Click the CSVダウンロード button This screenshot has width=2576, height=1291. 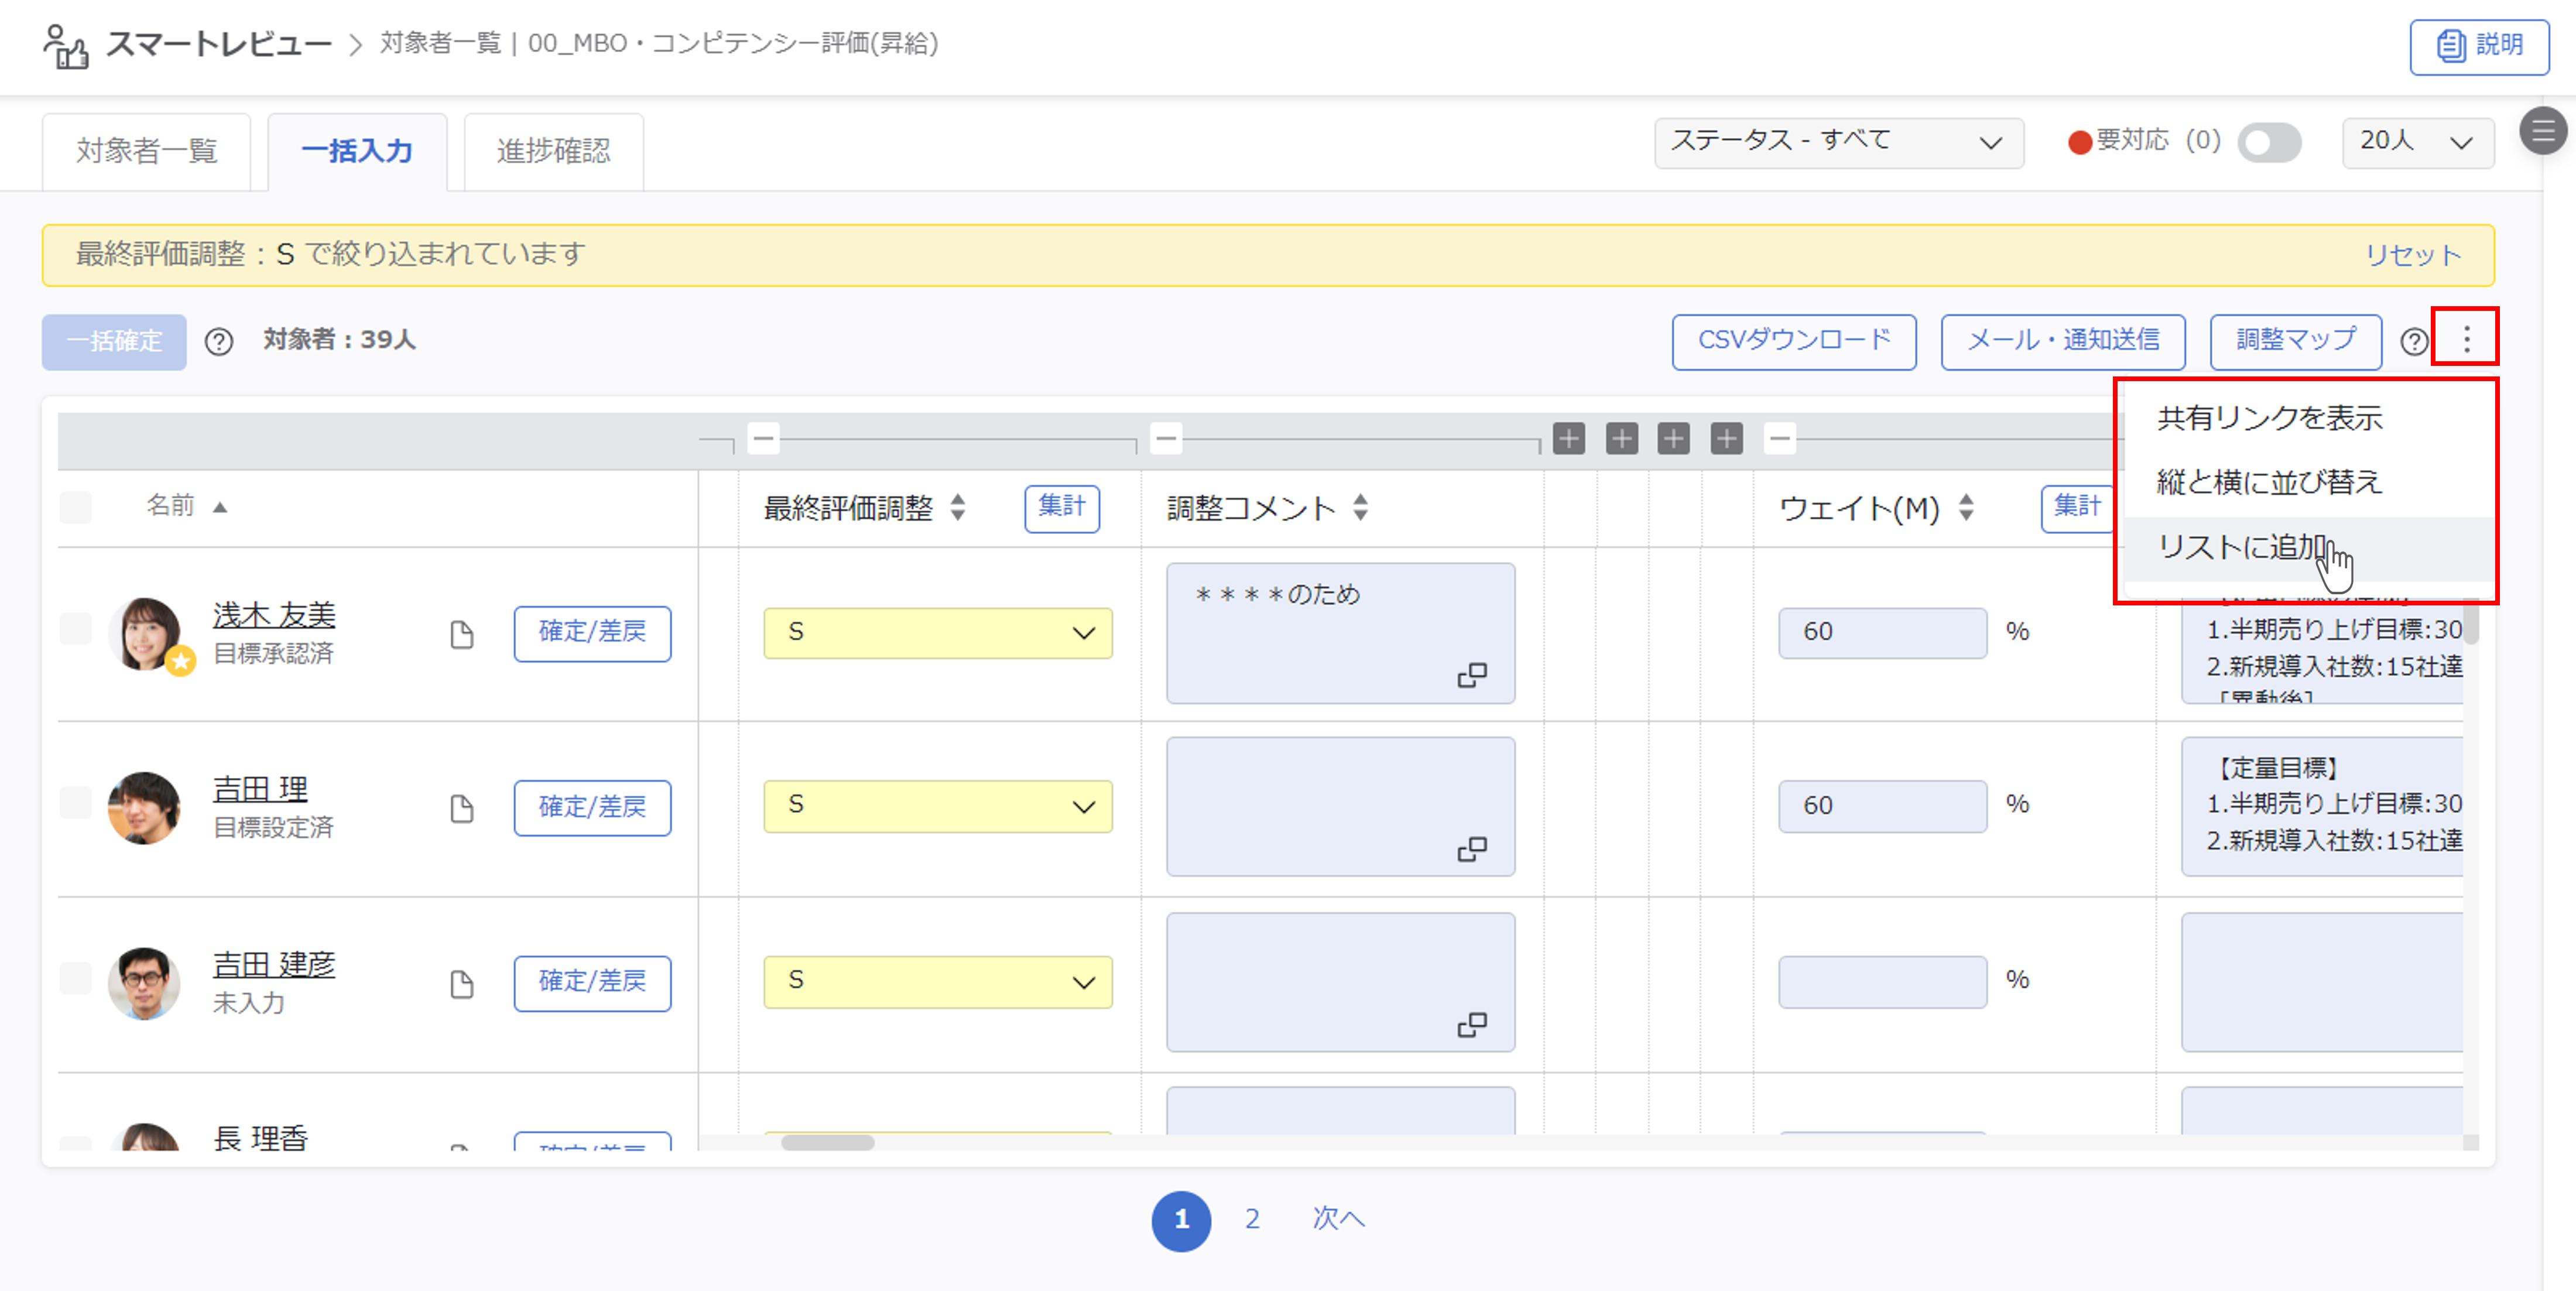pos(1793,341)
